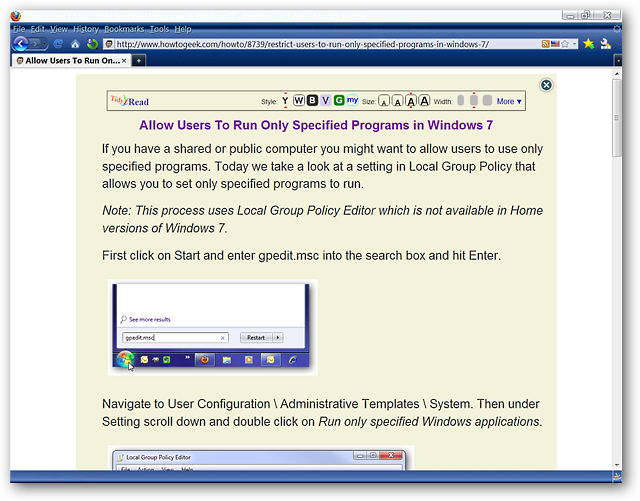Open the Tools menu
The width and height of the screenshot is (640, 501).
click(159, 29)
